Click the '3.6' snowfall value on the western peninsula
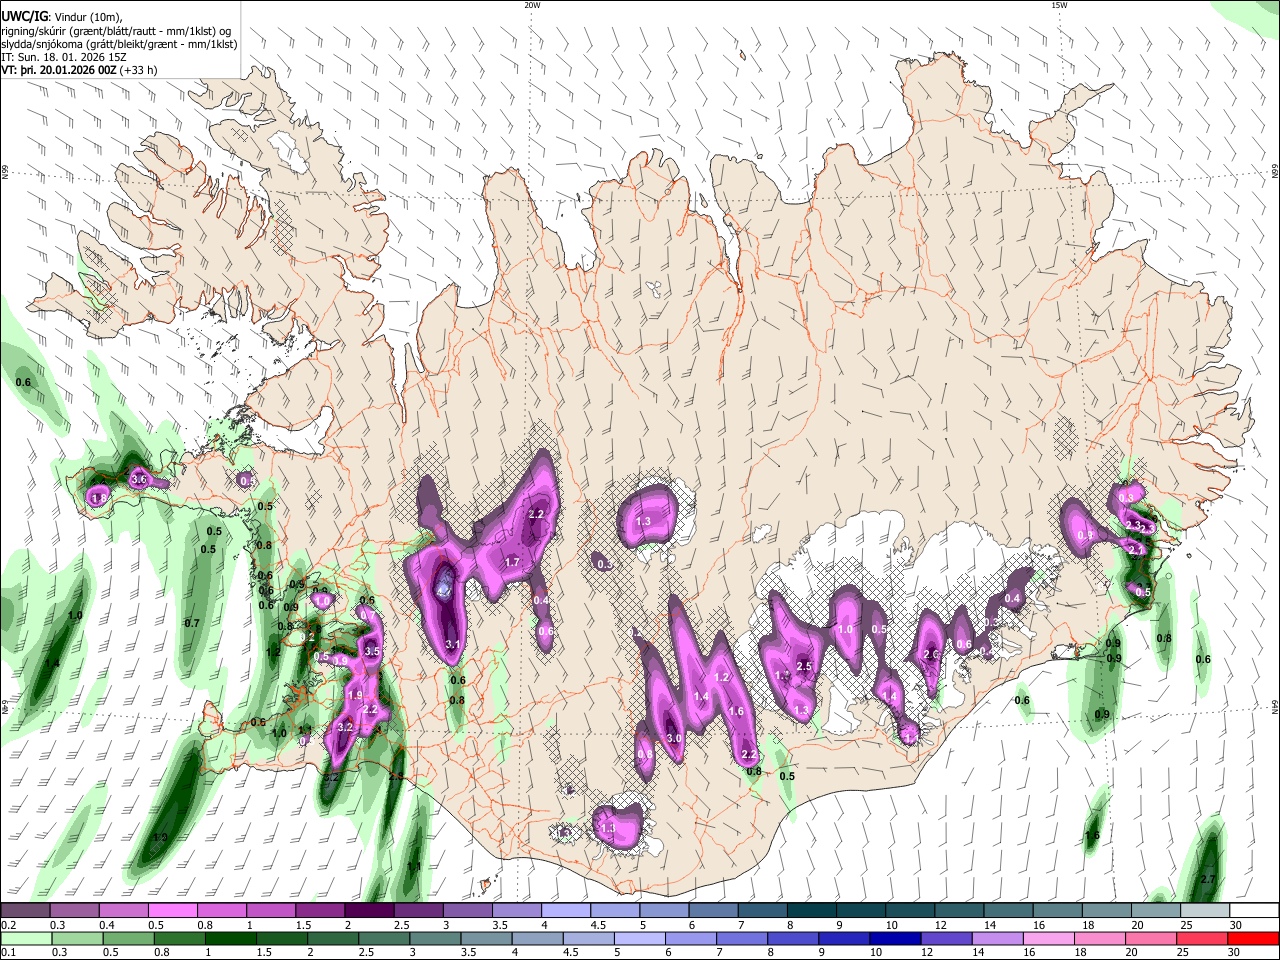Screen dimensions: 1280x960 [139, 480]
